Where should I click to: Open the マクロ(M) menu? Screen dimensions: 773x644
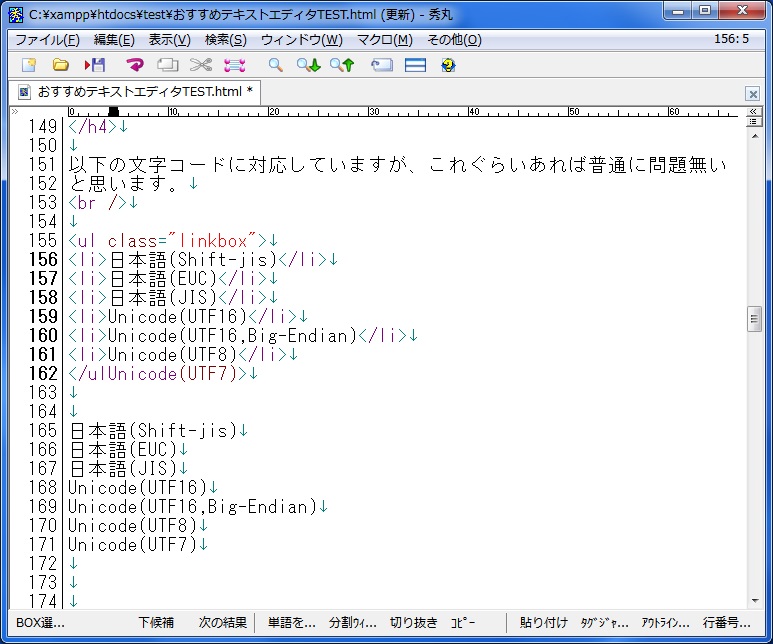(x=385, y=39)
